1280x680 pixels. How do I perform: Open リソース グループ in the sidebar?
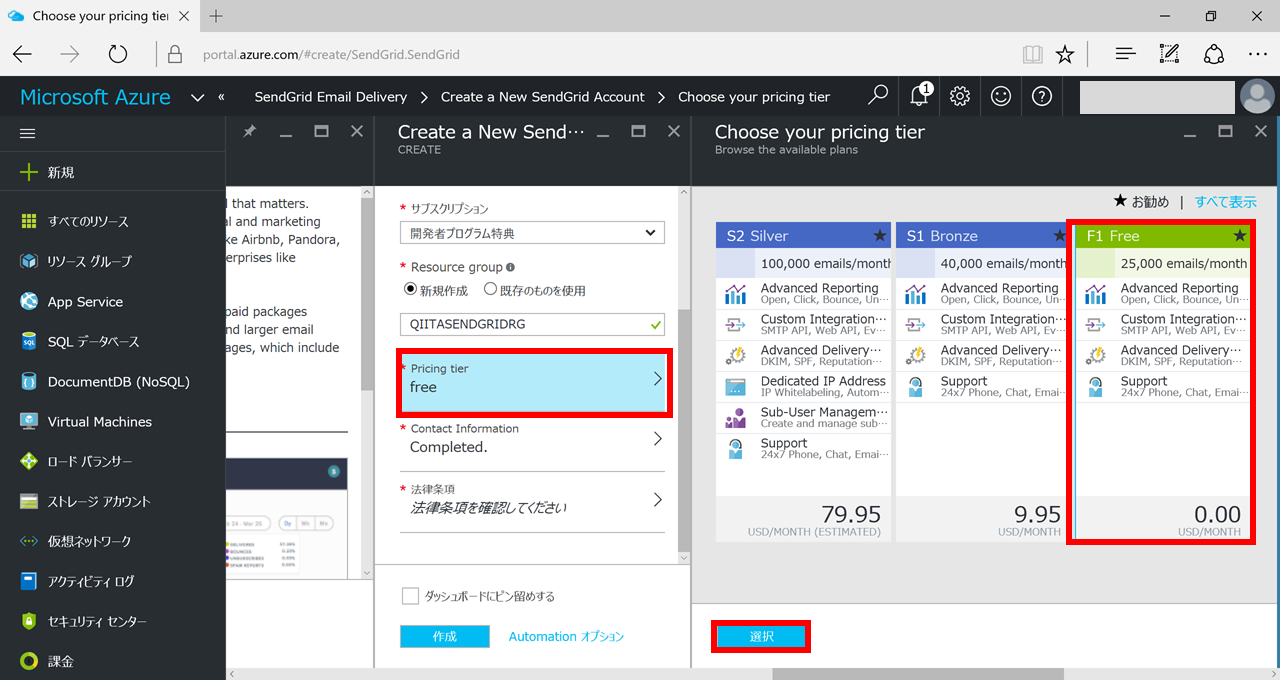(x=113, y=261)
